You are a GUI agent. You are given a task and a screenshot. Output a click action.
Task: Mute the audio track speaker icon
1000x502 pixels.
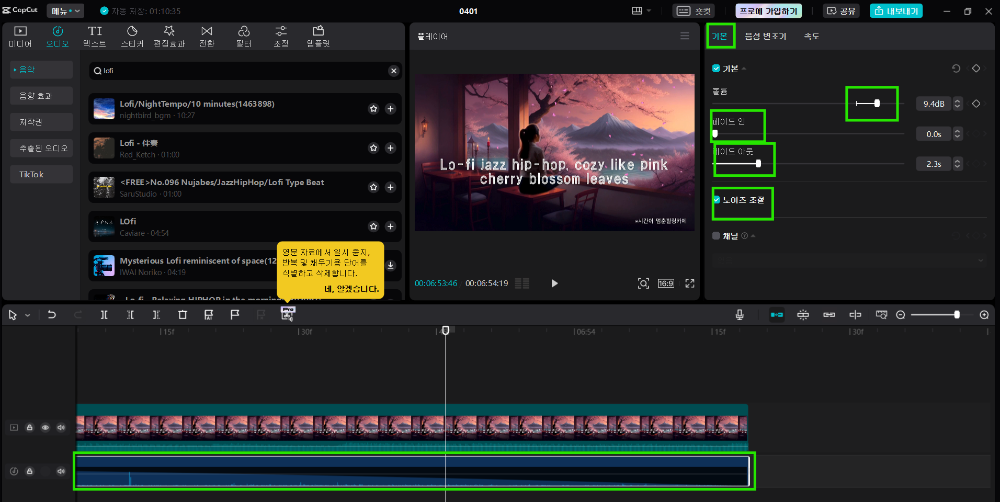pos(61,471)
